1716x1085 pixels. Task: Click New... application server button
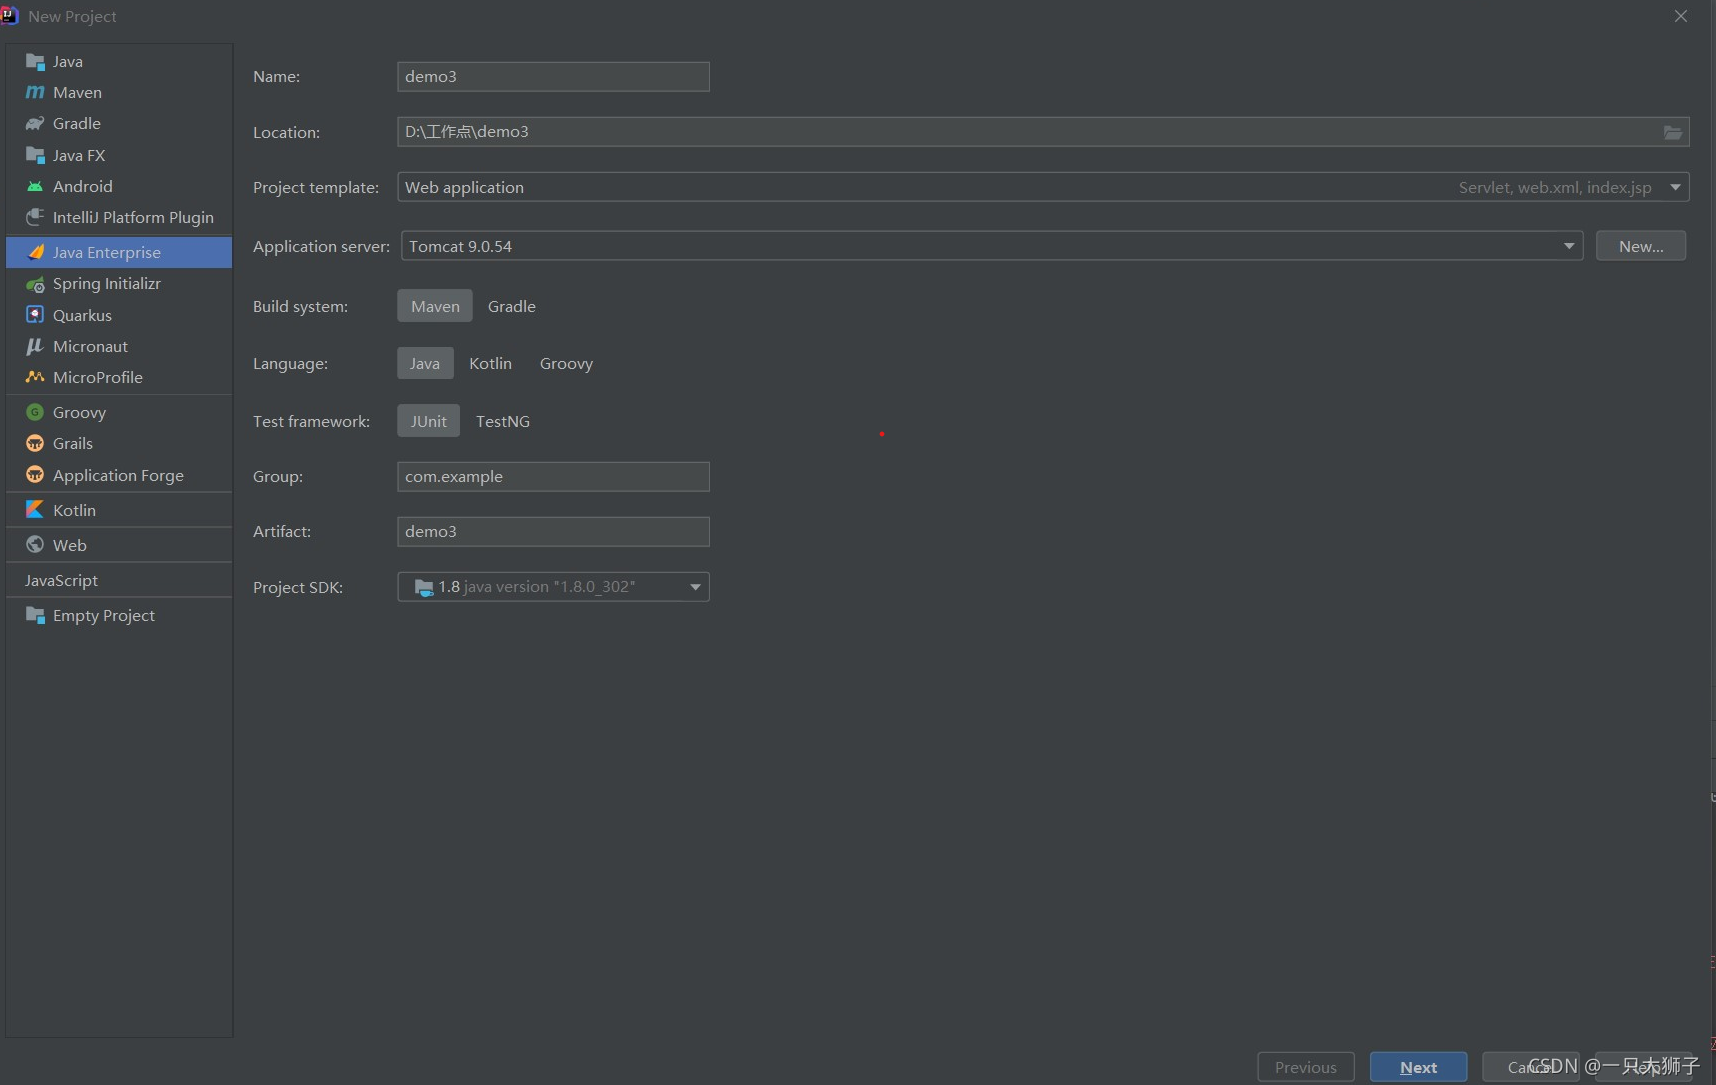(1641, 246)
